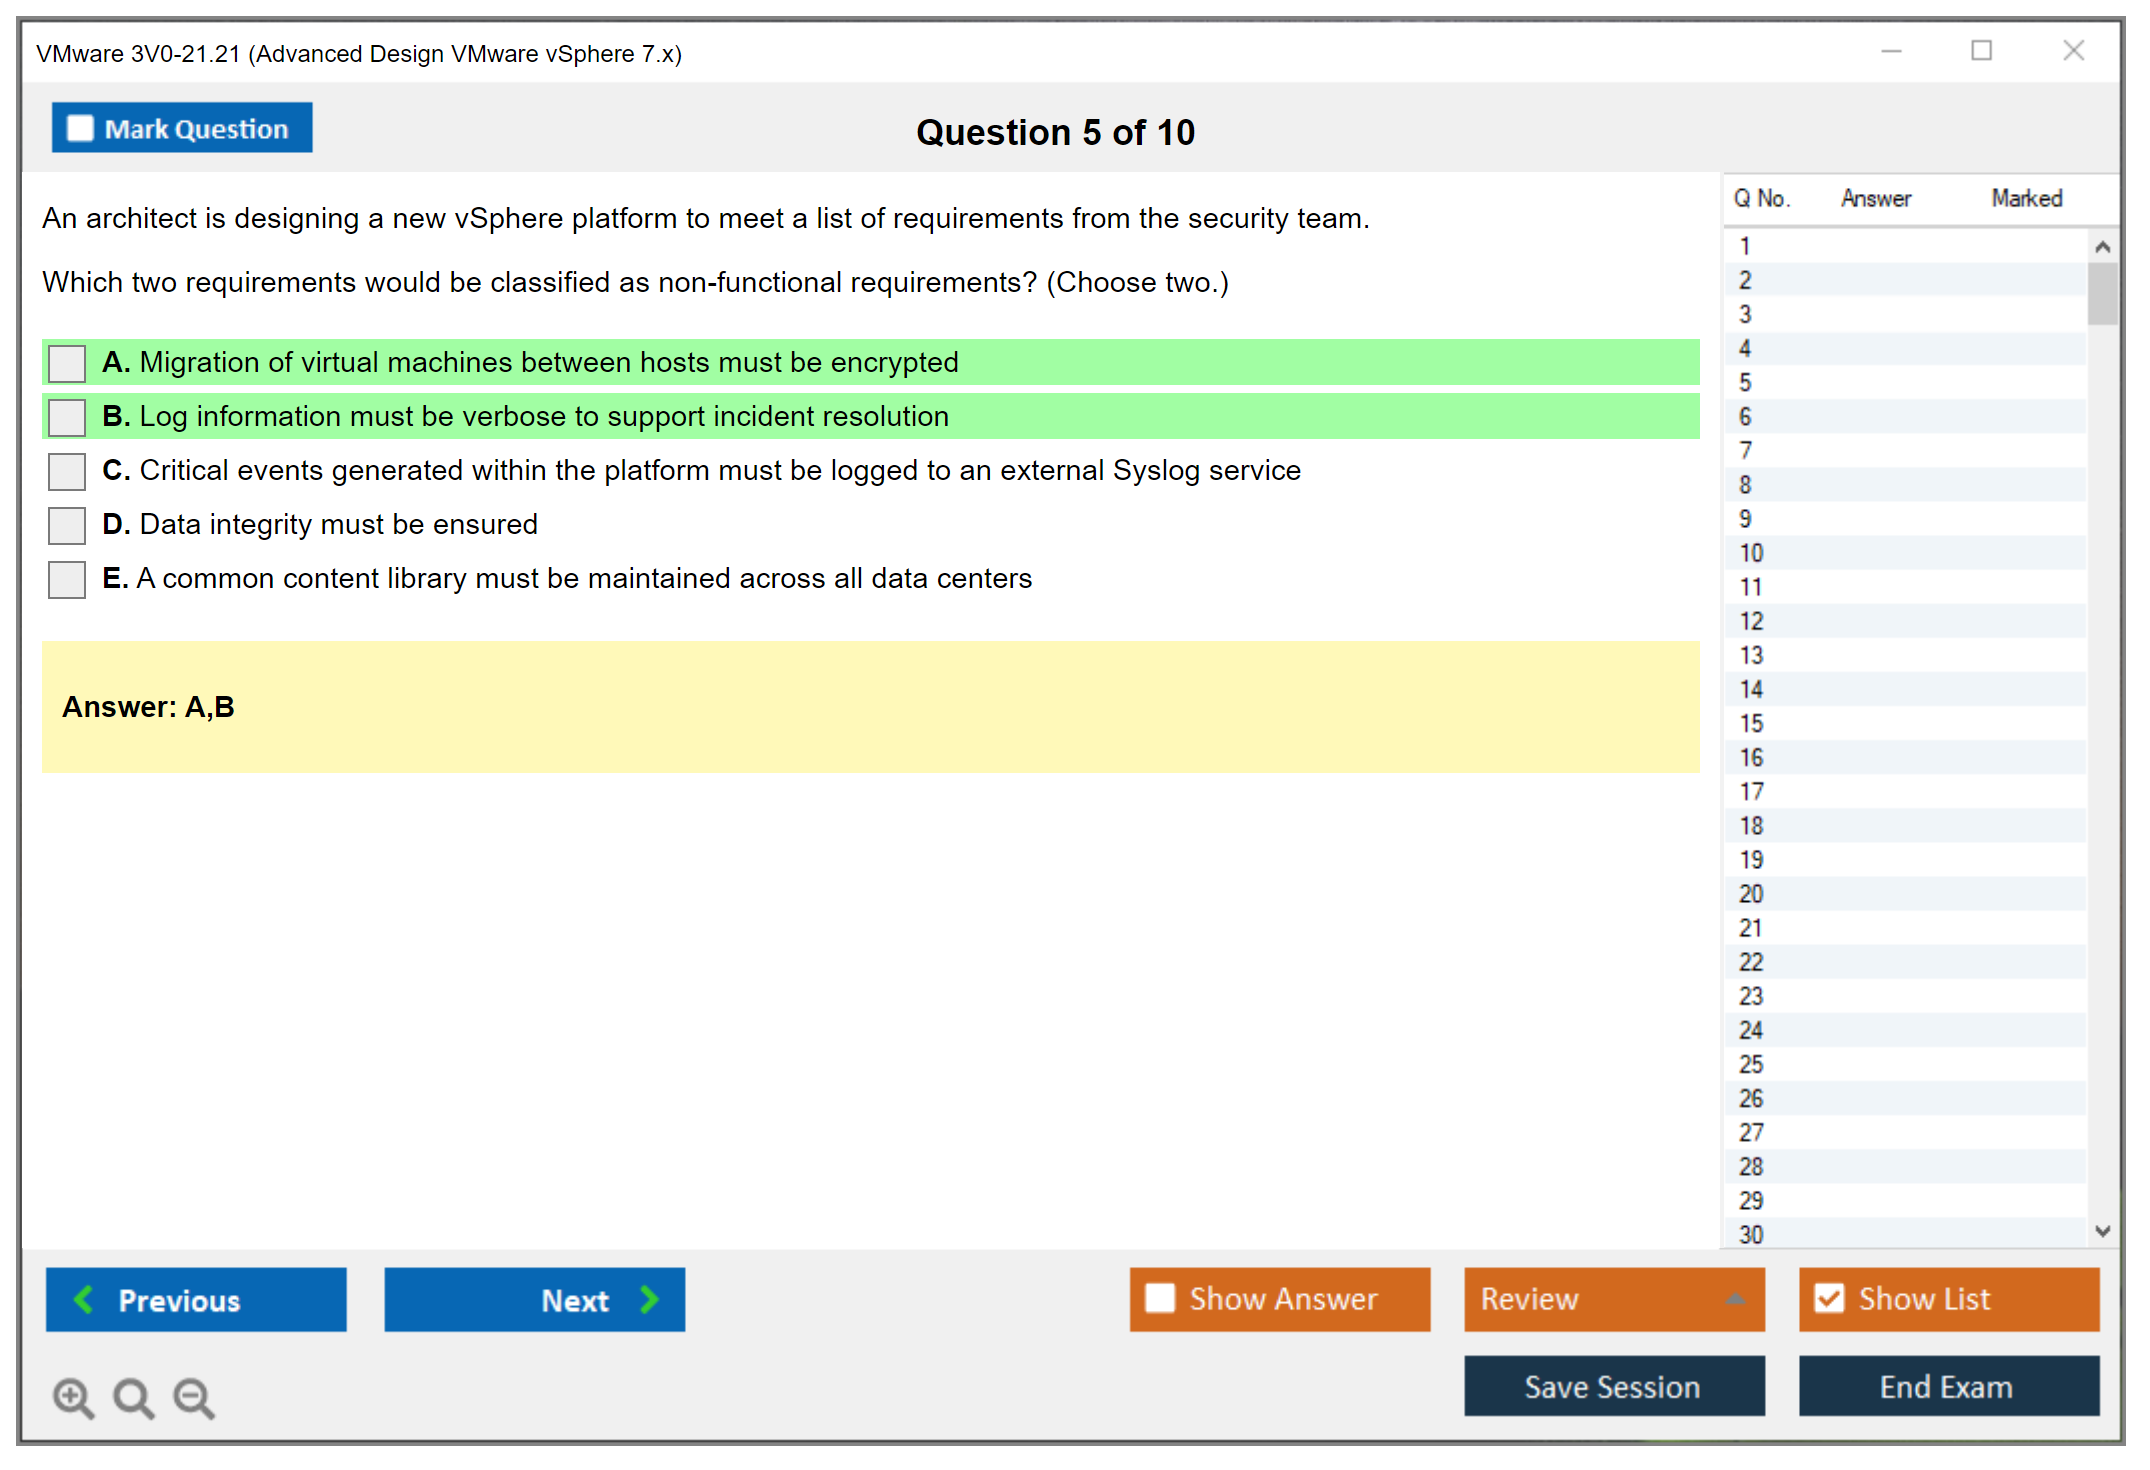Click the scroll up arrow in question list

(x=2102, y=247)
